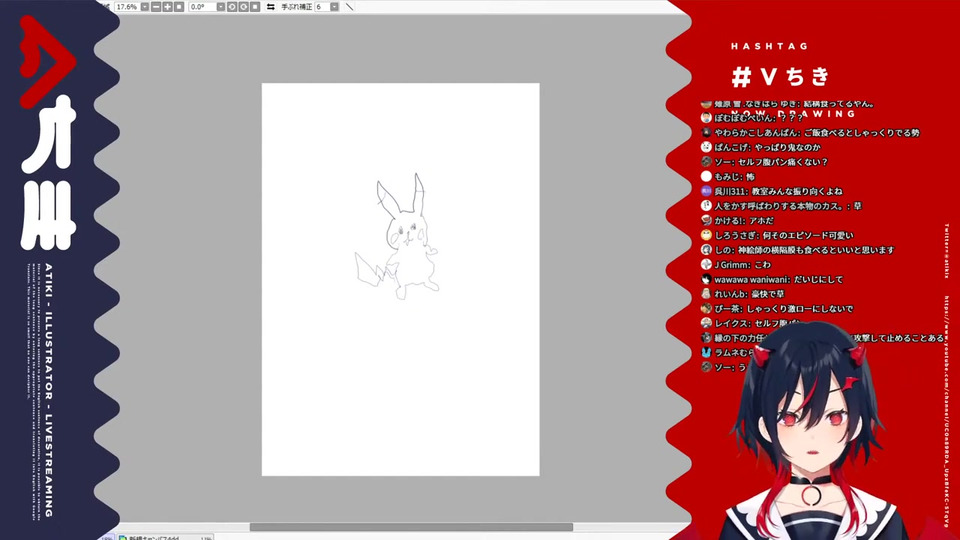Viewport: 960px width, 540px height.
Task: Click the stabilizer value field showing 6
Action: point(322,7)
